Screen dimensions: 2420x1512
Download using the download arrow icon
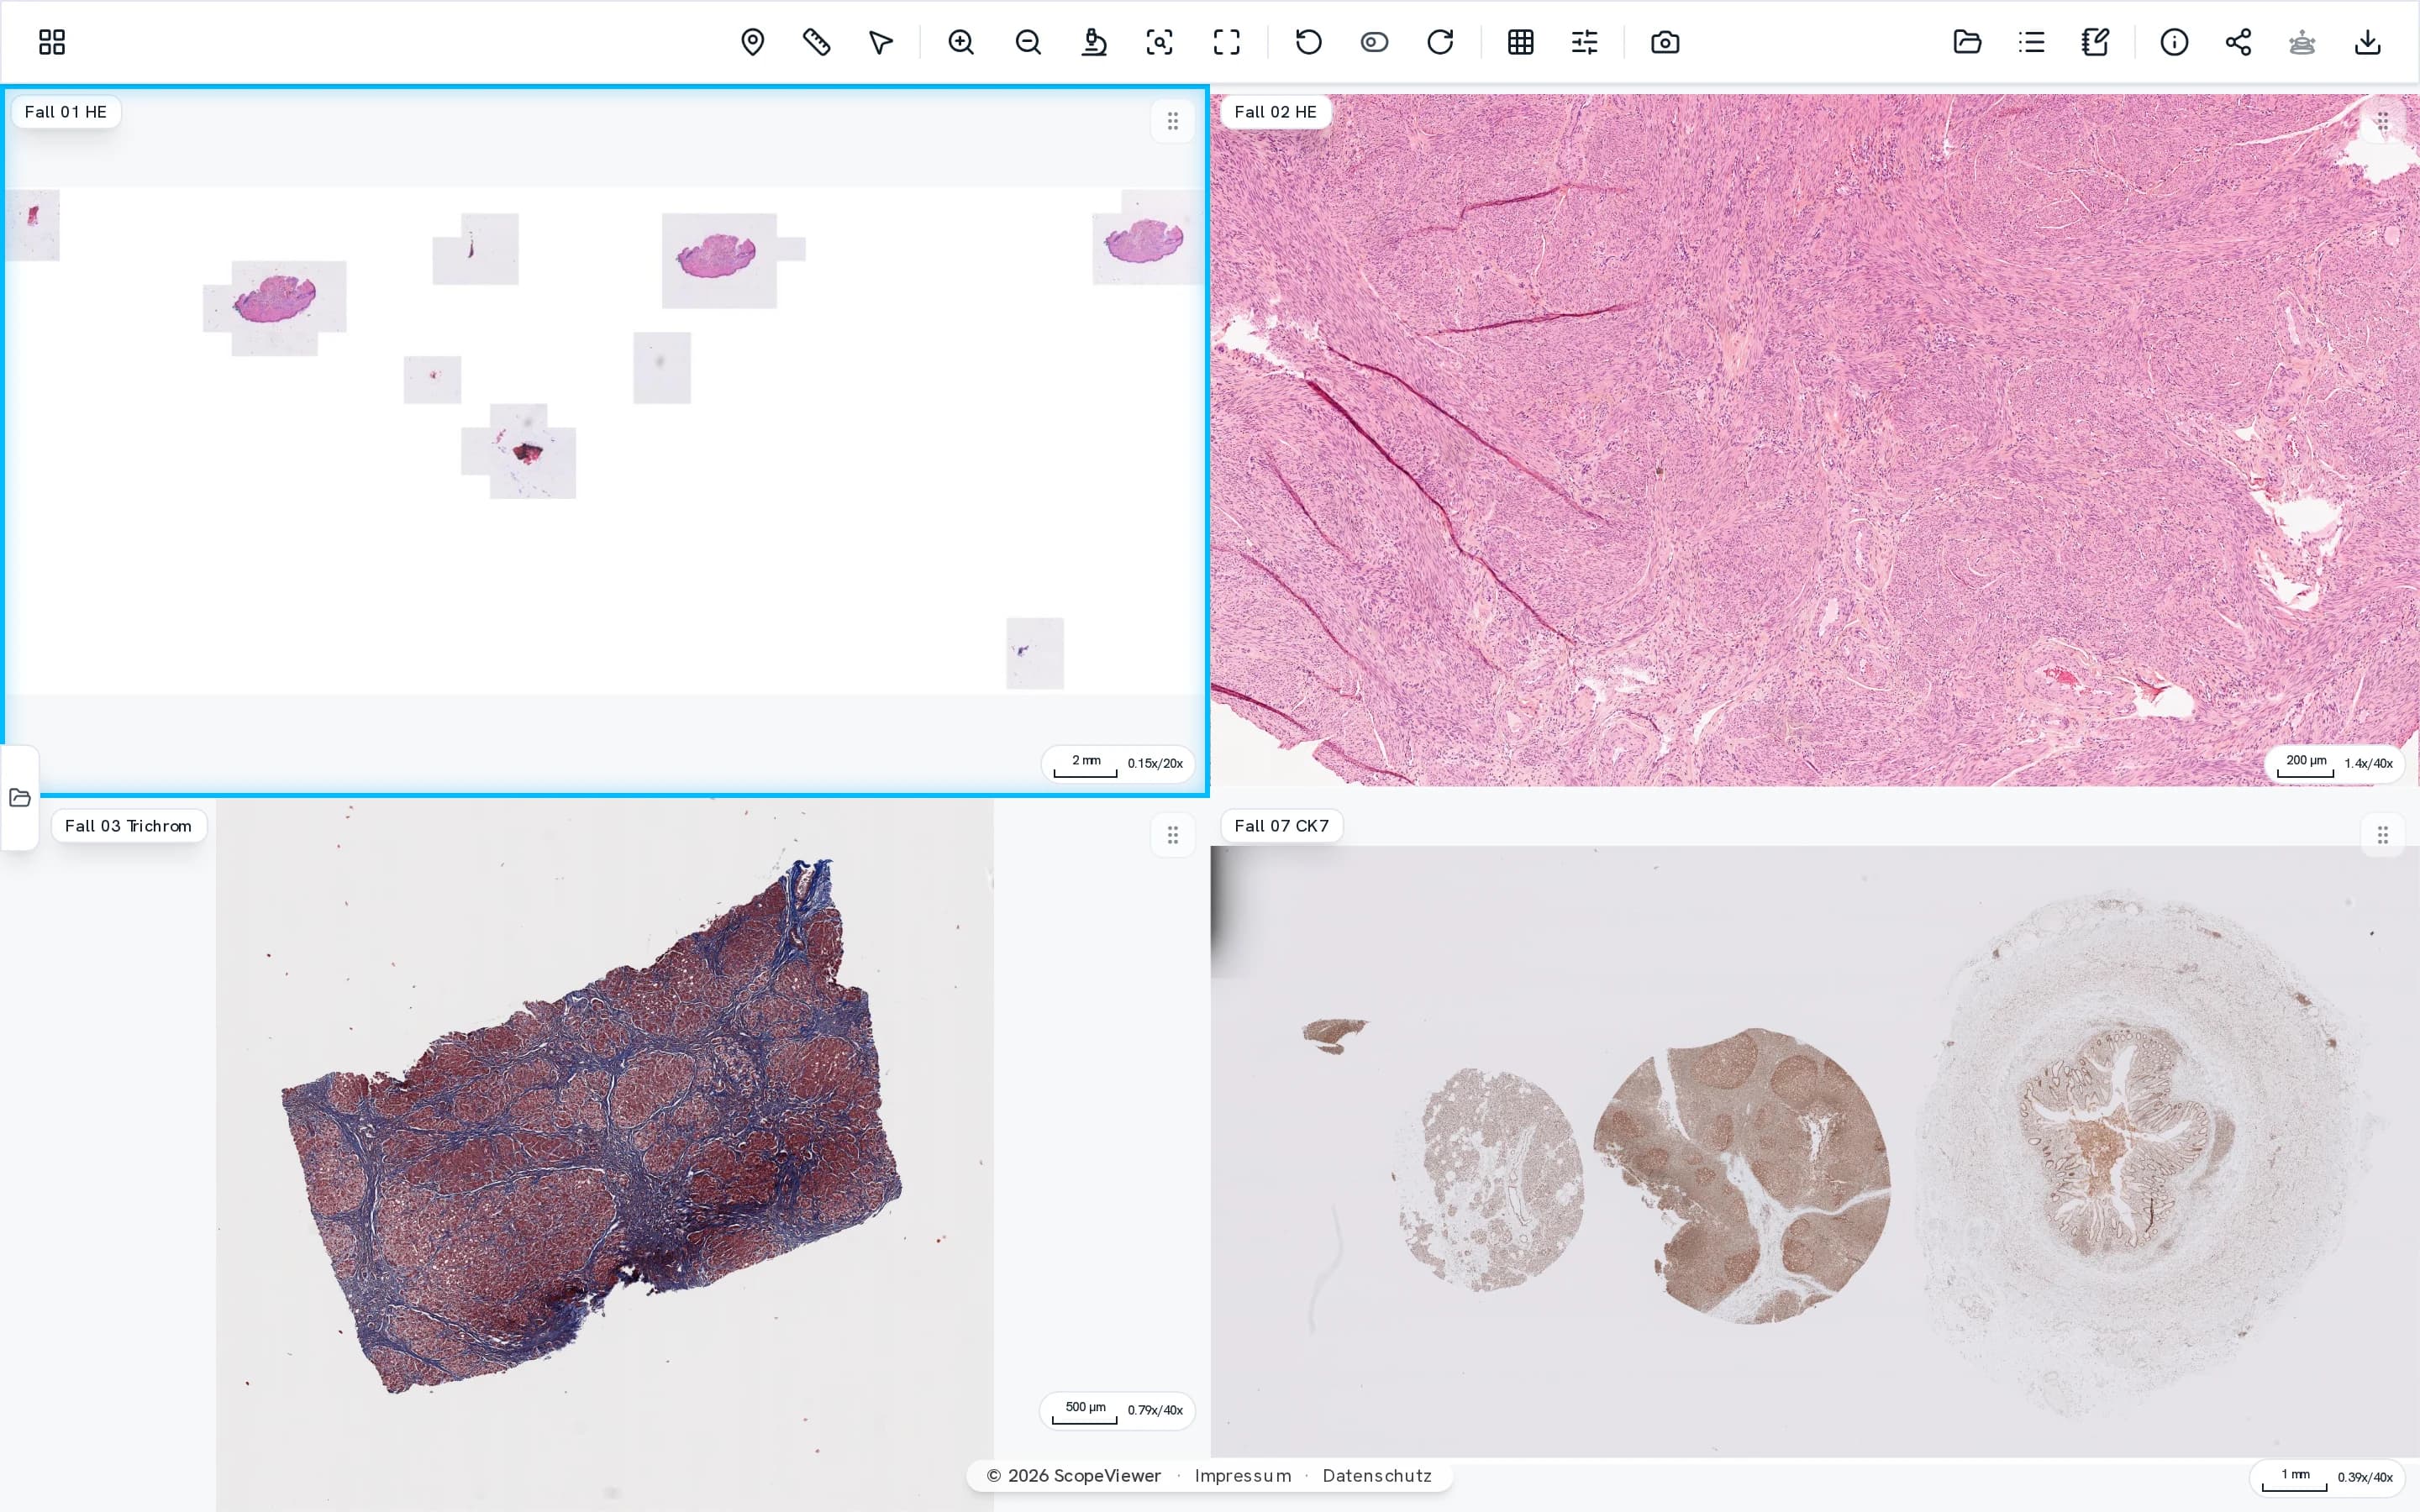pos(2368,42)
